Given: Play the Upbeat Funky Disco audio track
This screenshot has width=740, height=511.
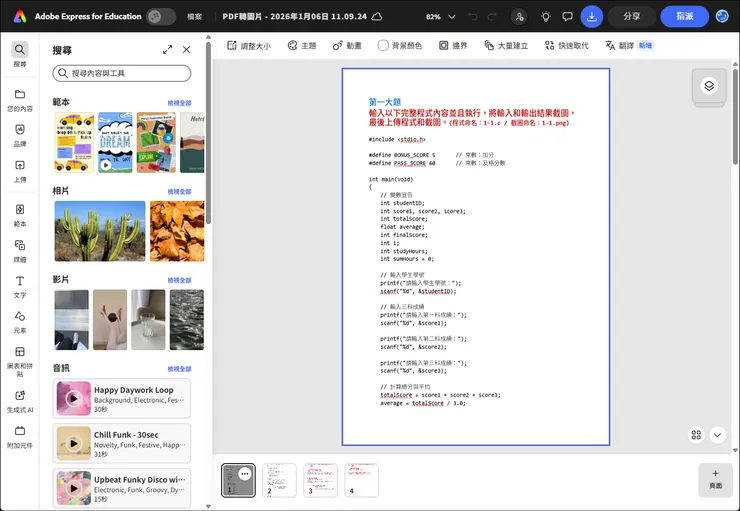Looking at the screenshot, I should pyautogui.click(x=73, y=488).
